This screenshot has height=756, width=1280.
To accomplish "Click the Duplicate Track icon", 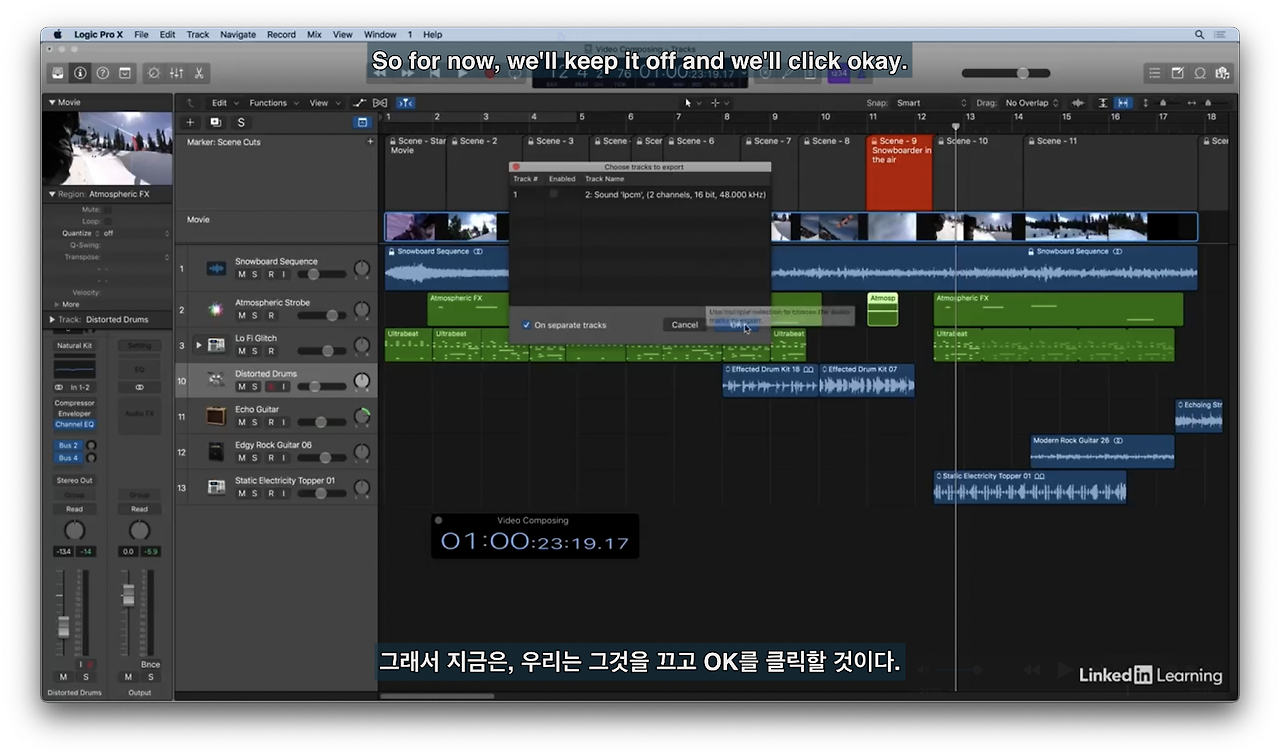I will (215, 122).
